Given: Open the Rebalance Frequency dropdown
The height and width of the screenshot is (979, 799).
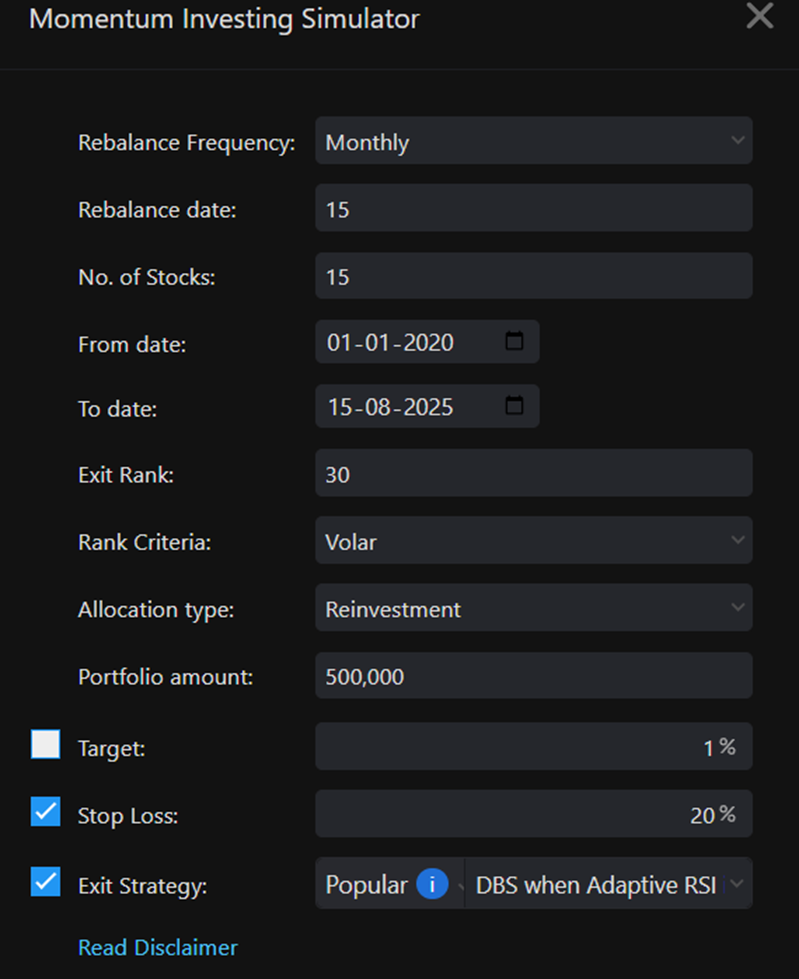Looking at the screenshot, I should (x=533, y=141).
